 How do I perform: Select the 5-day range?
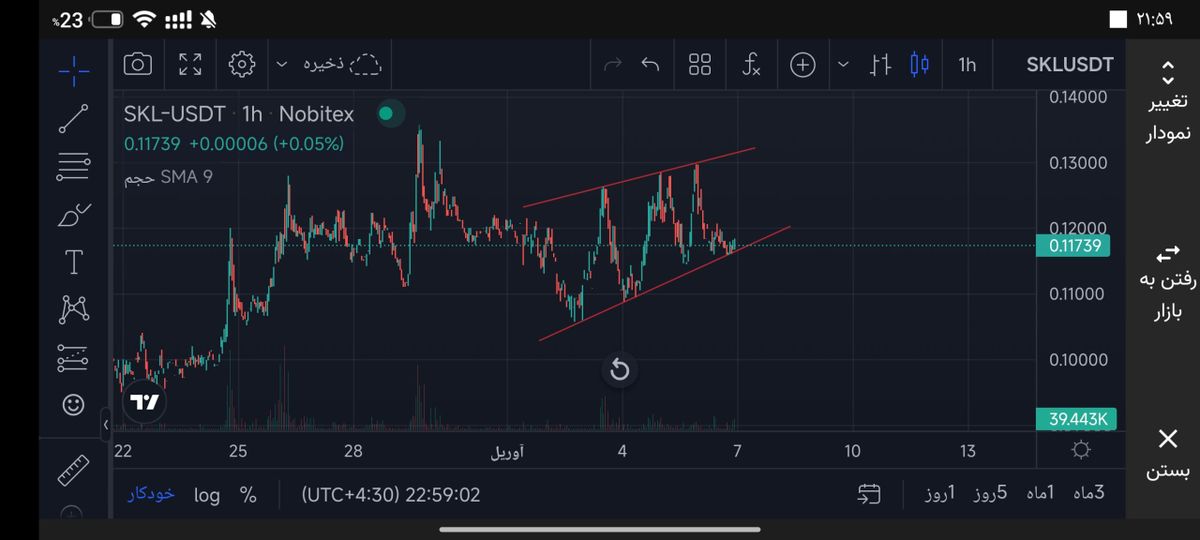[x=988, y=494]
